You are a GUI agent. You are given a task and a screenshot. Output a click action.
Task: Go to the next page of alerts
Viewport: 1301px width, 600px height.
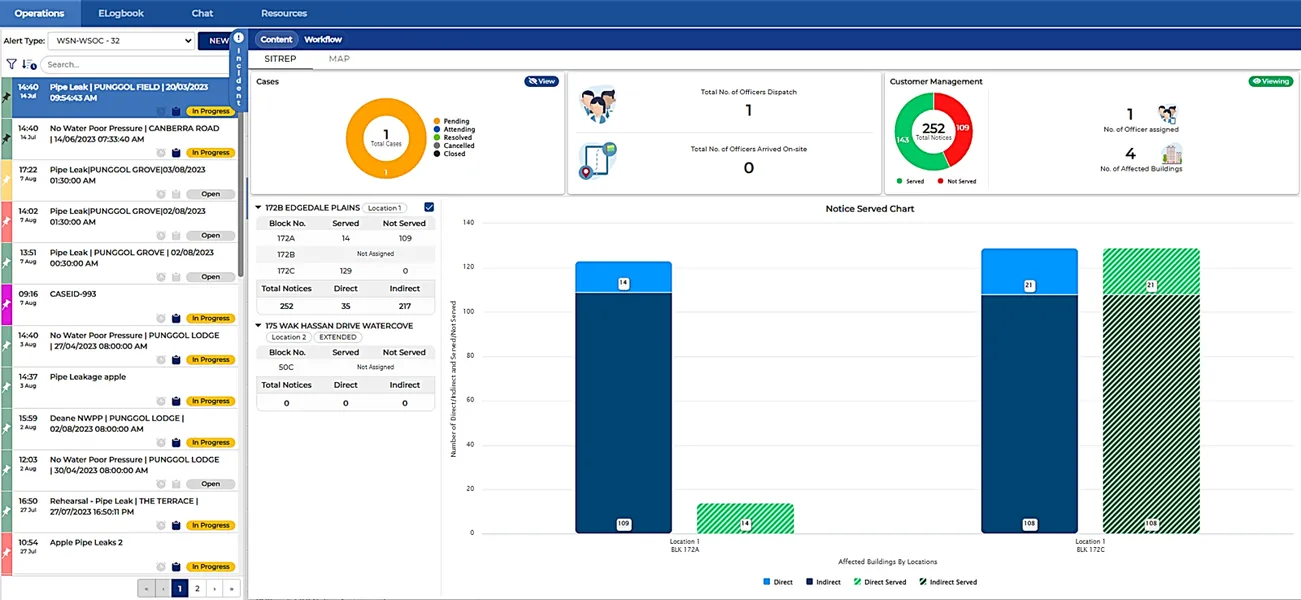[214, 589]
